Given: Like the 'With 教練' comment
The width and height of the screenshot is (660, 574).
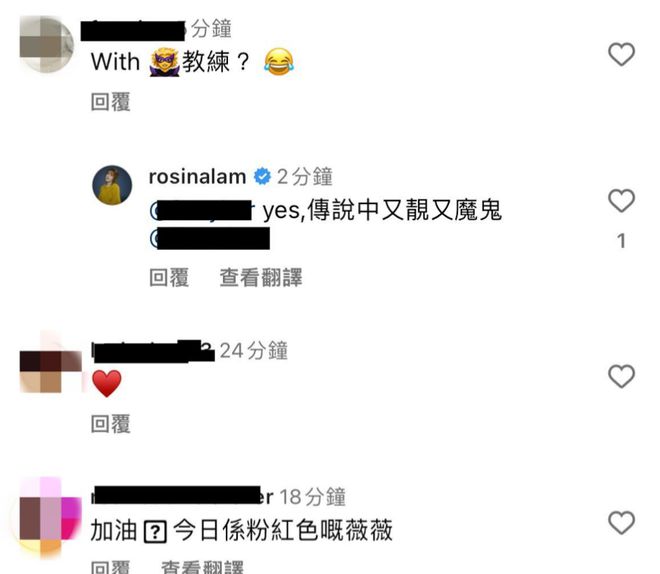Looking at the screenshot, I should [621, 55].
